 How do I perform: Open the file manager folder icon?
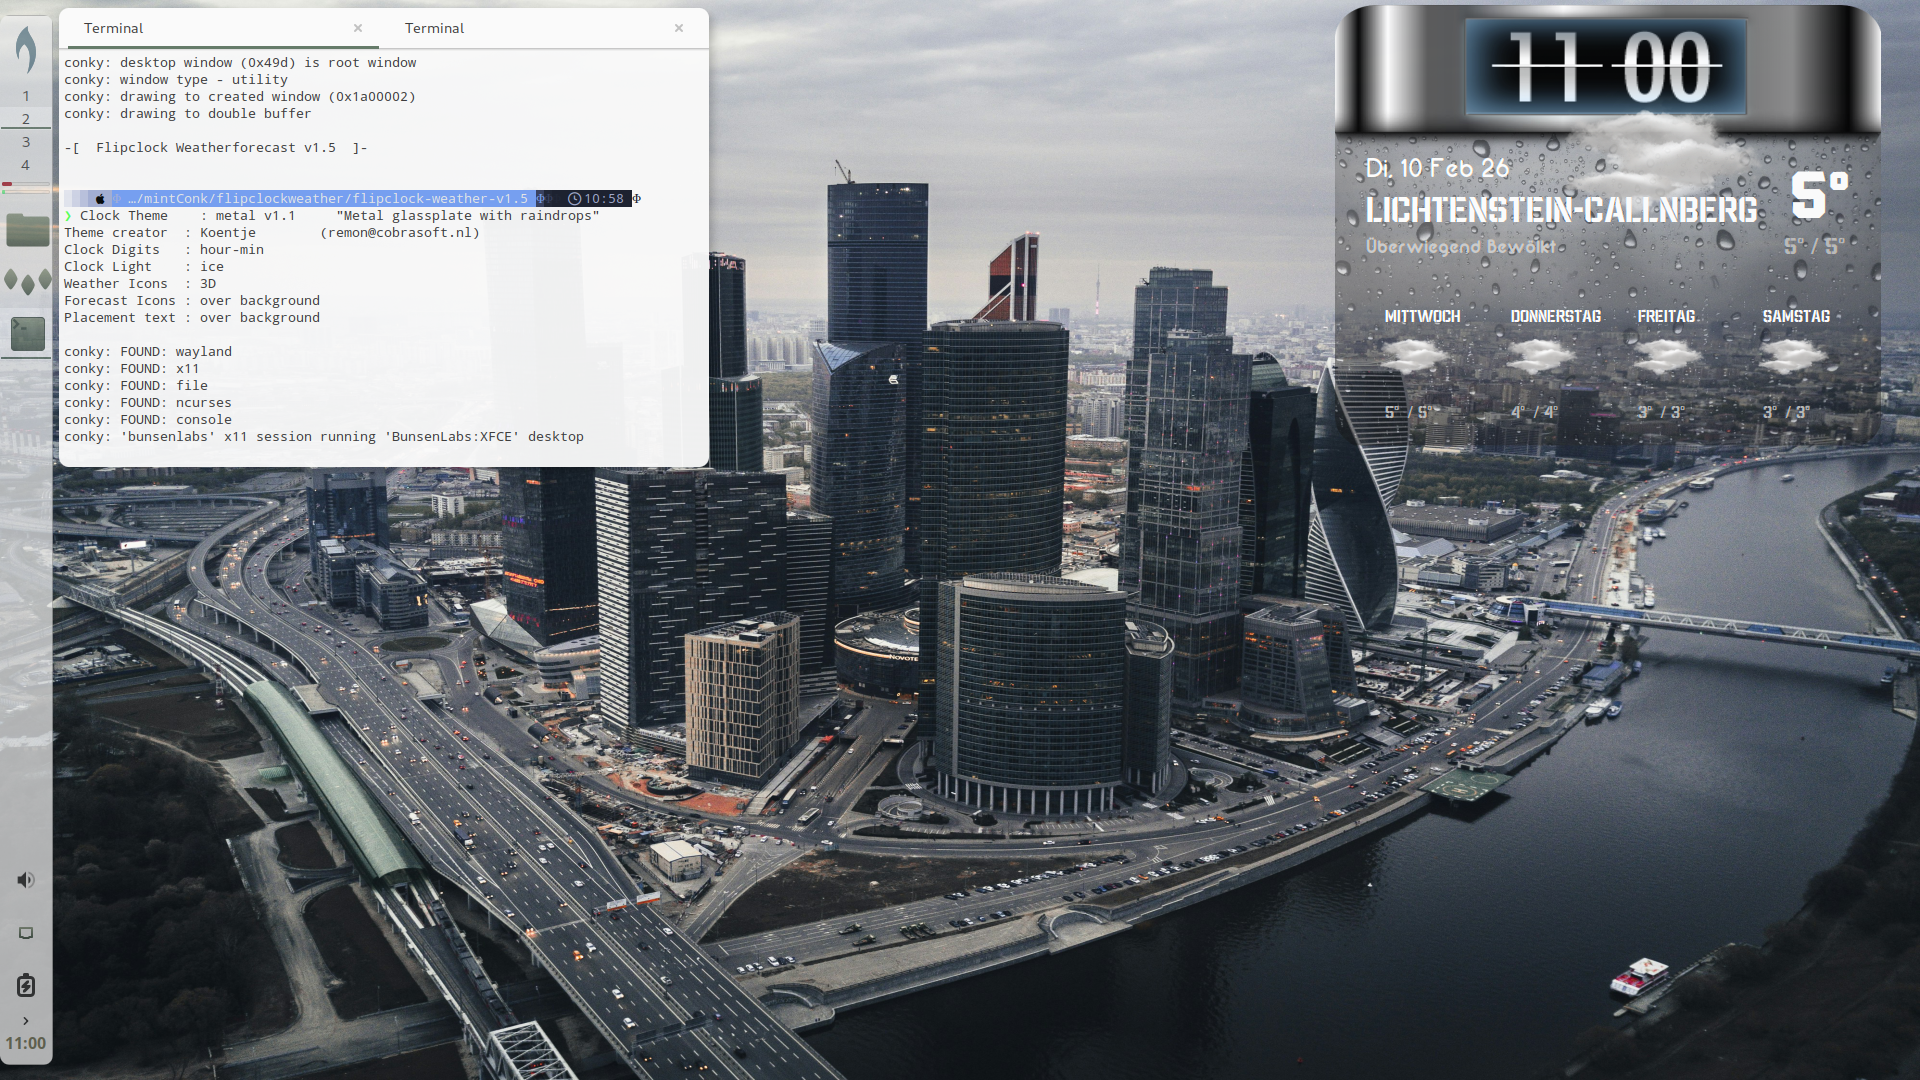[27, 230]
